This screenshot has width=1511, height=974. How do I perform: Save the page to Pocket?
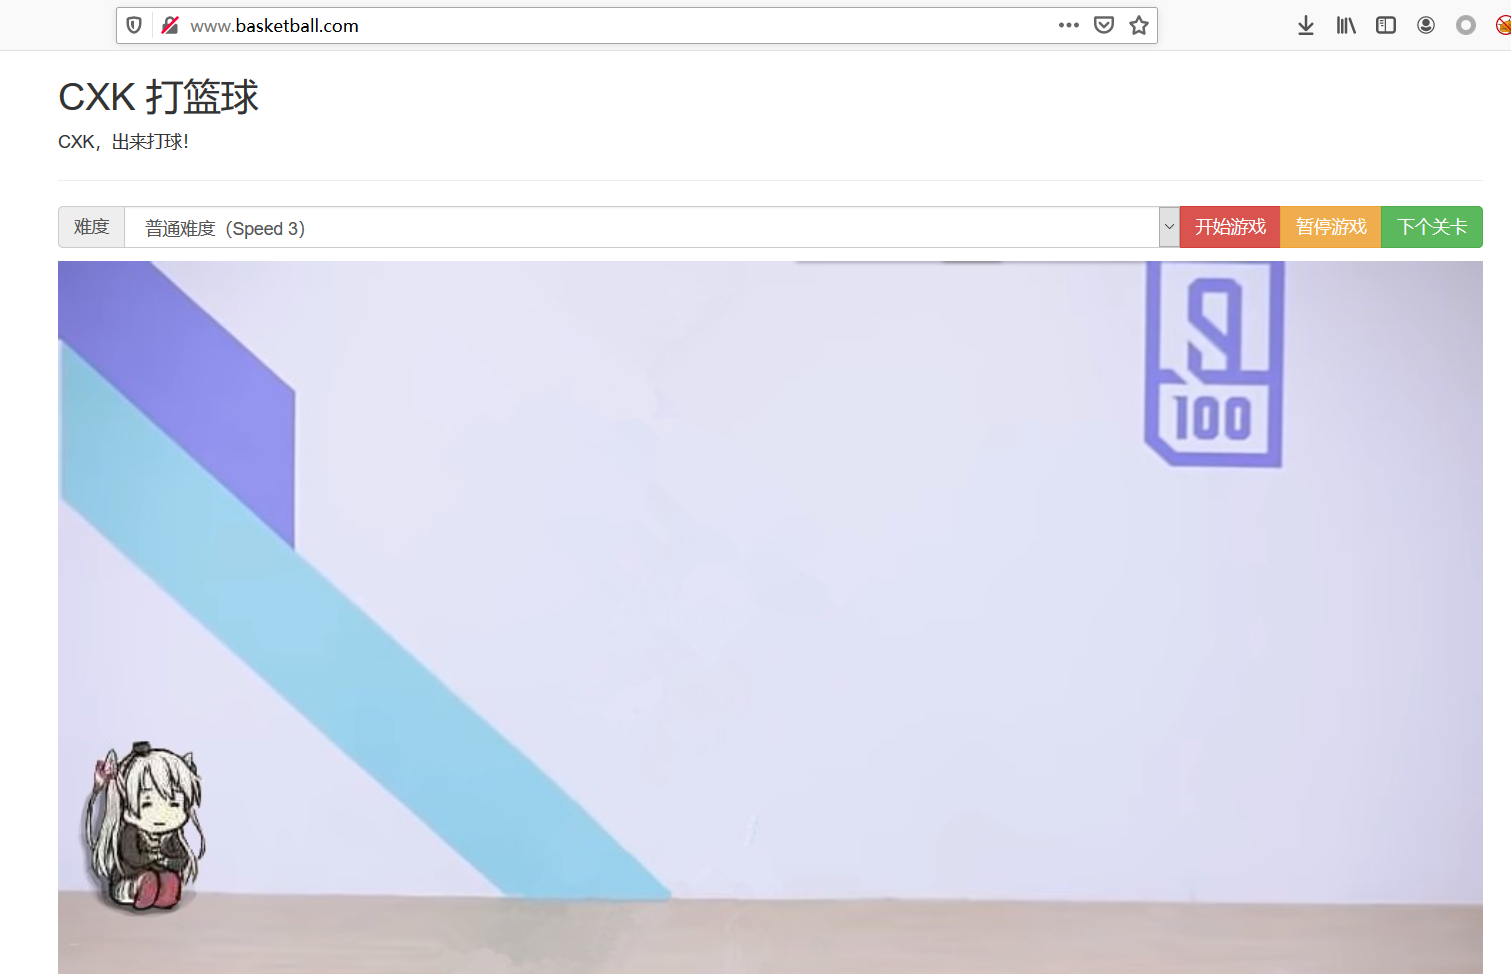[1104, 25]
